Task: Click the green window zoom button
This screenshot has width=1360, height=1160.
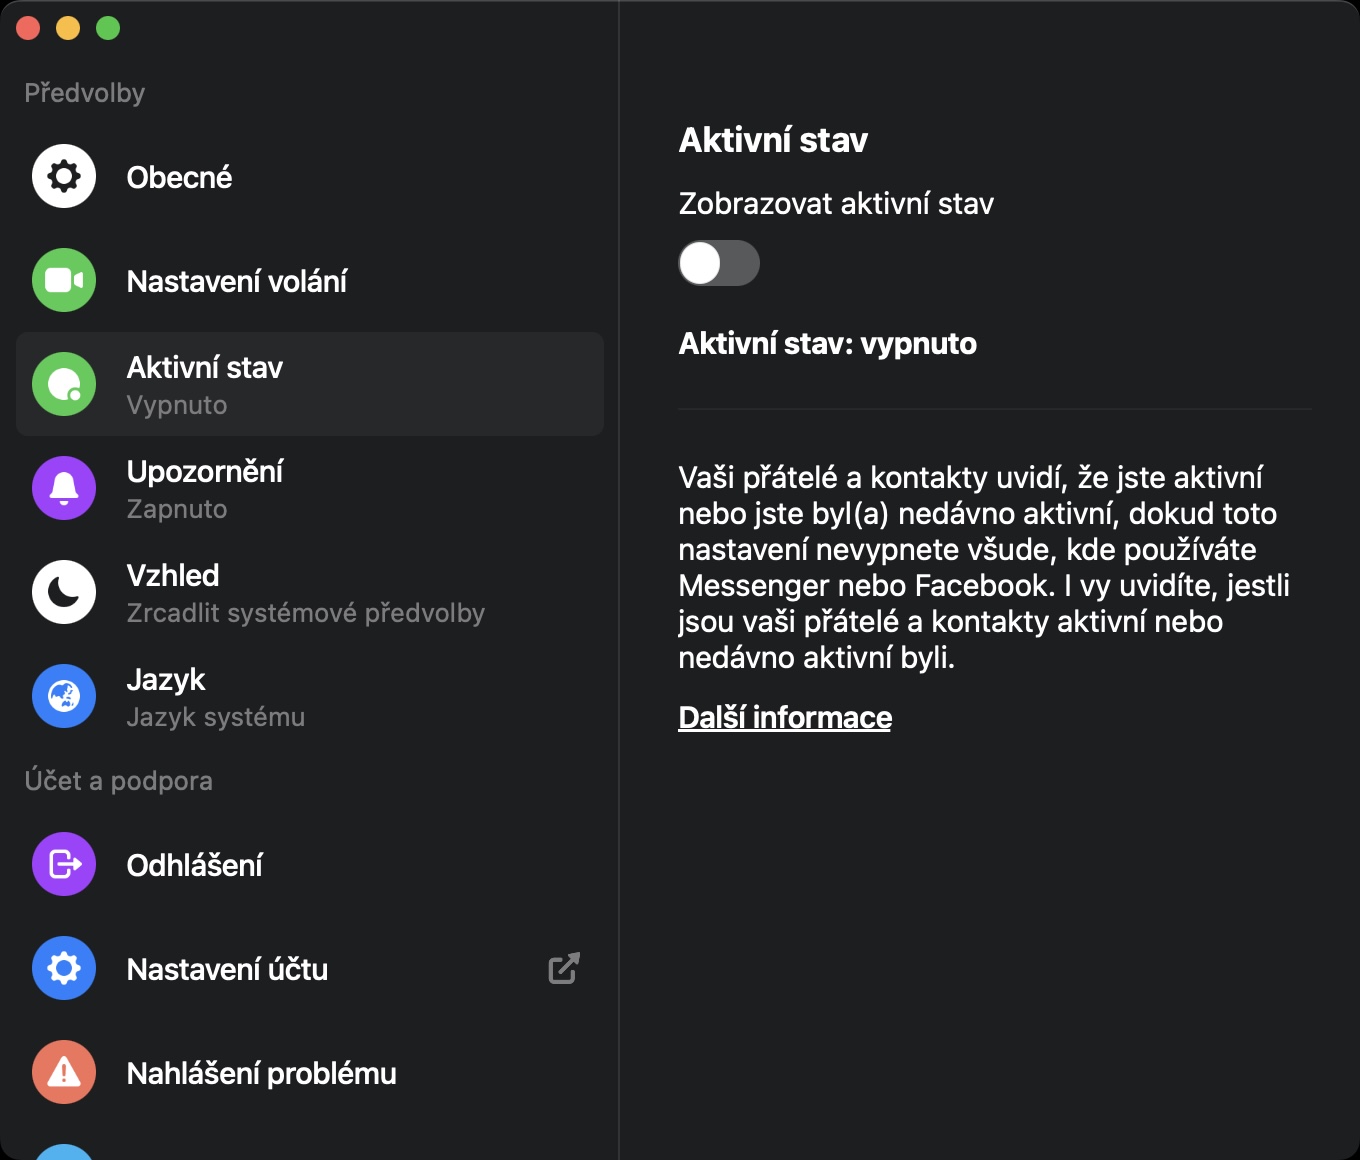Action: [x=108, y=28]
